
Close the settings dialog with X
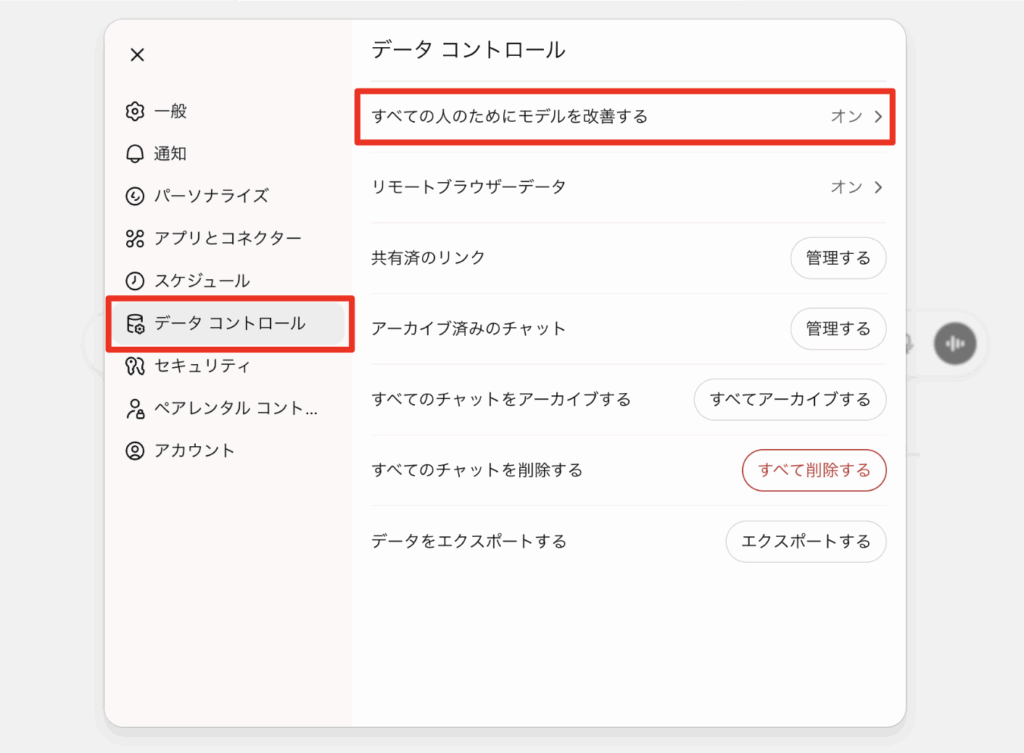pyautogui.click(x=138, y=55)
